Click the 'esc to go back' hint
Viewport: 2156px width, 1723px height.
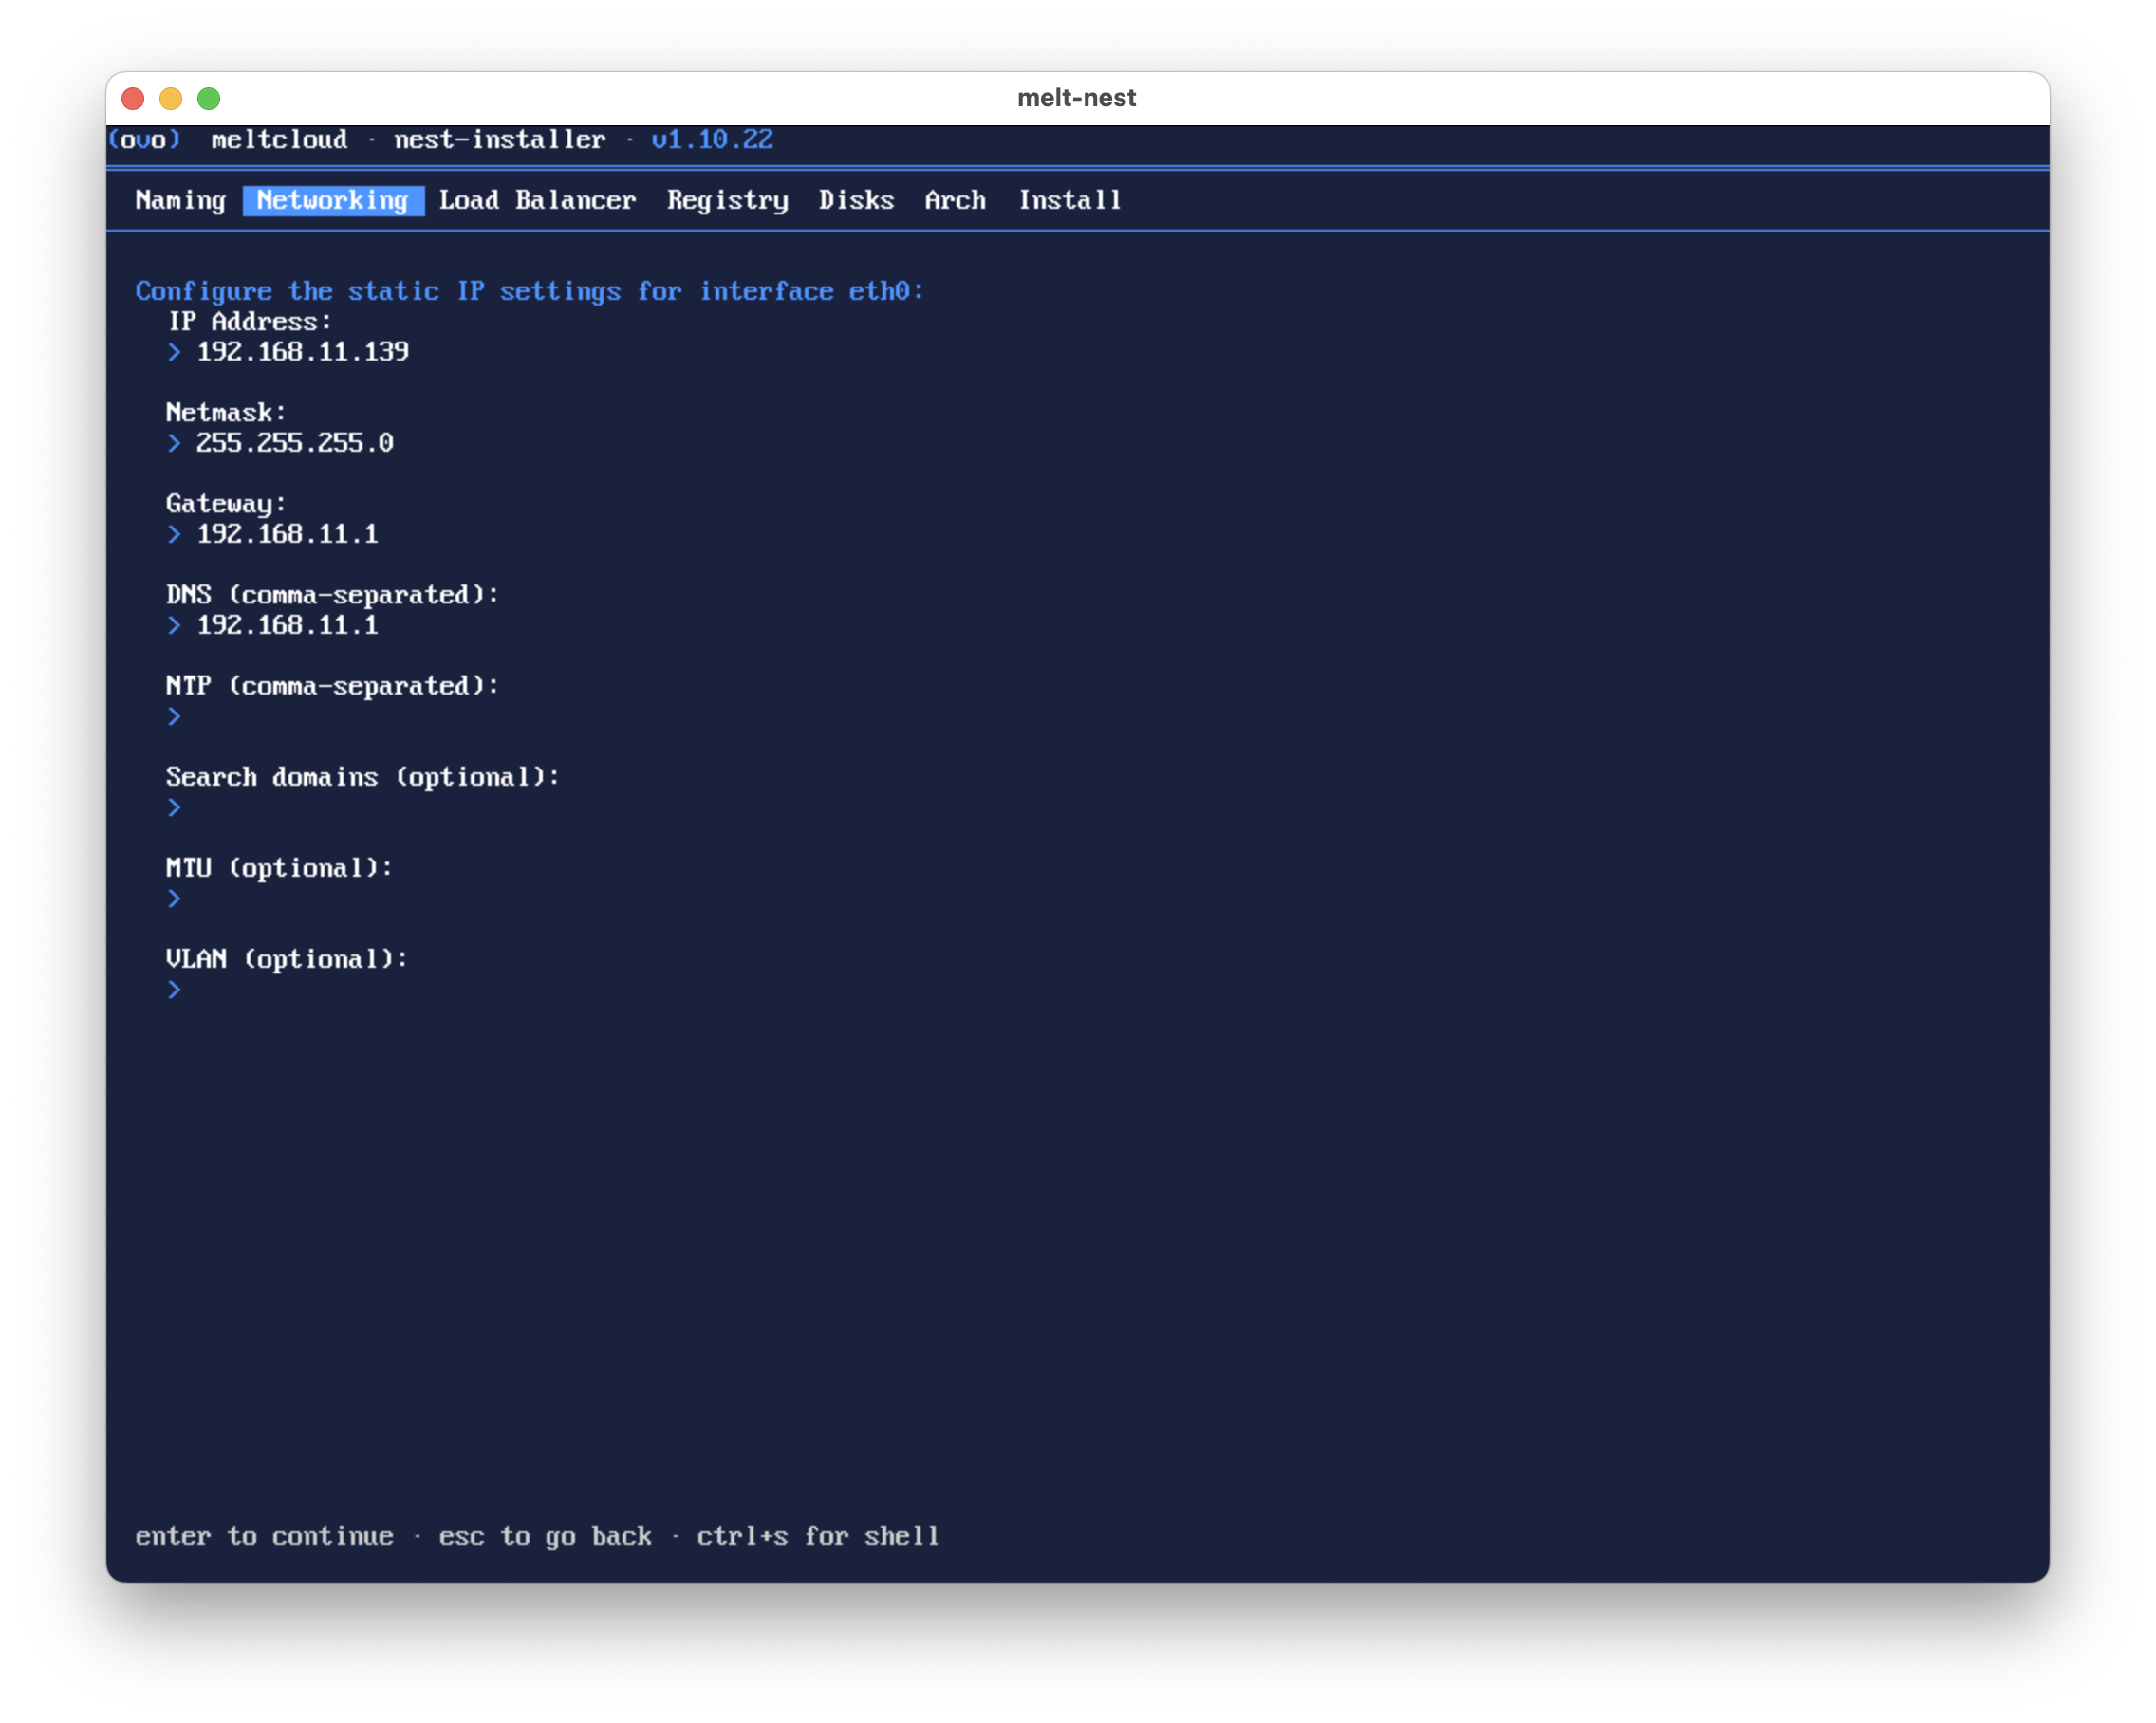click(x=545, y=1536)
